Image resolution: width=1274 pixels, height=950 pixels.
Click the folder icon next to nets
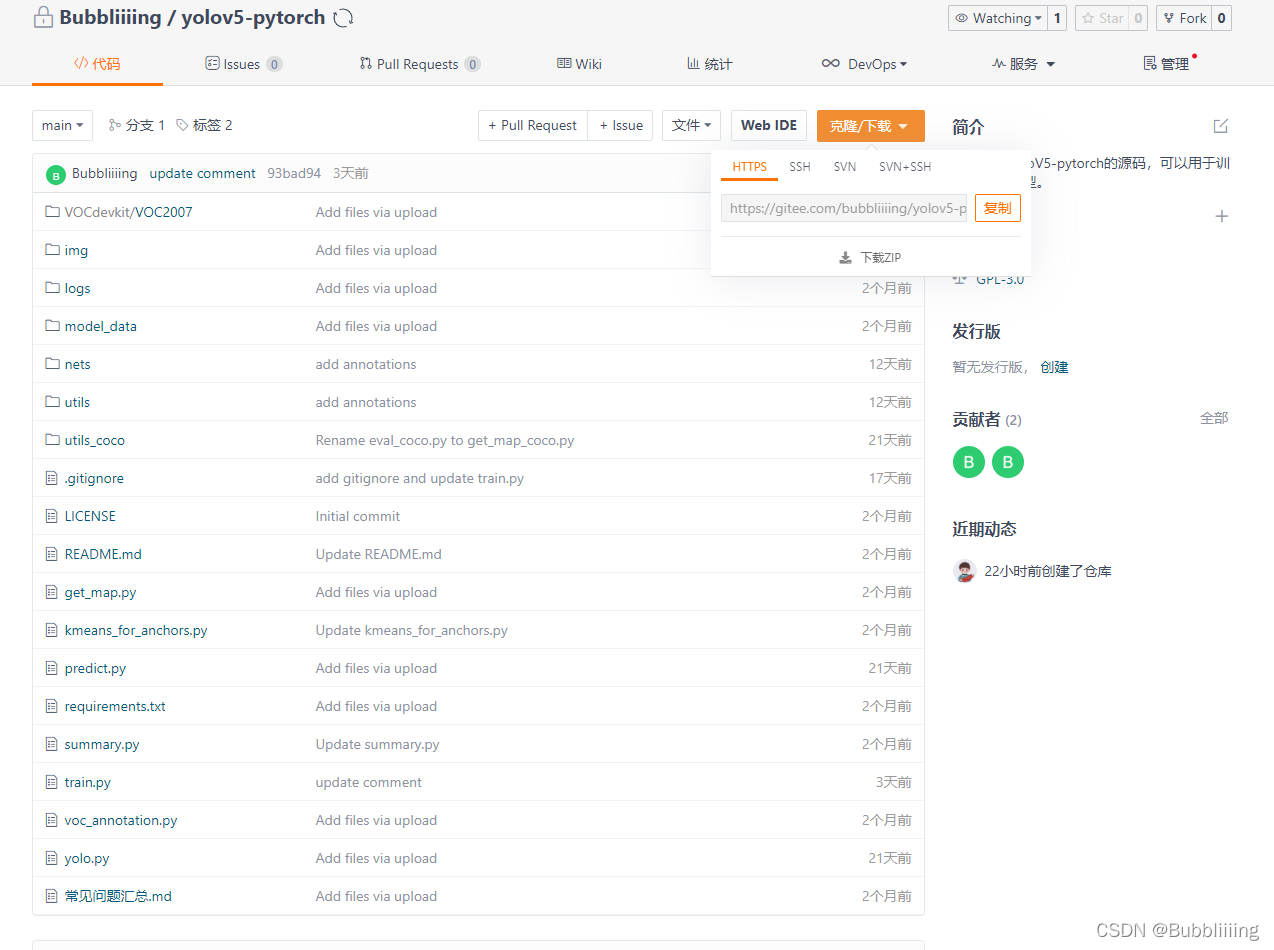52,364
